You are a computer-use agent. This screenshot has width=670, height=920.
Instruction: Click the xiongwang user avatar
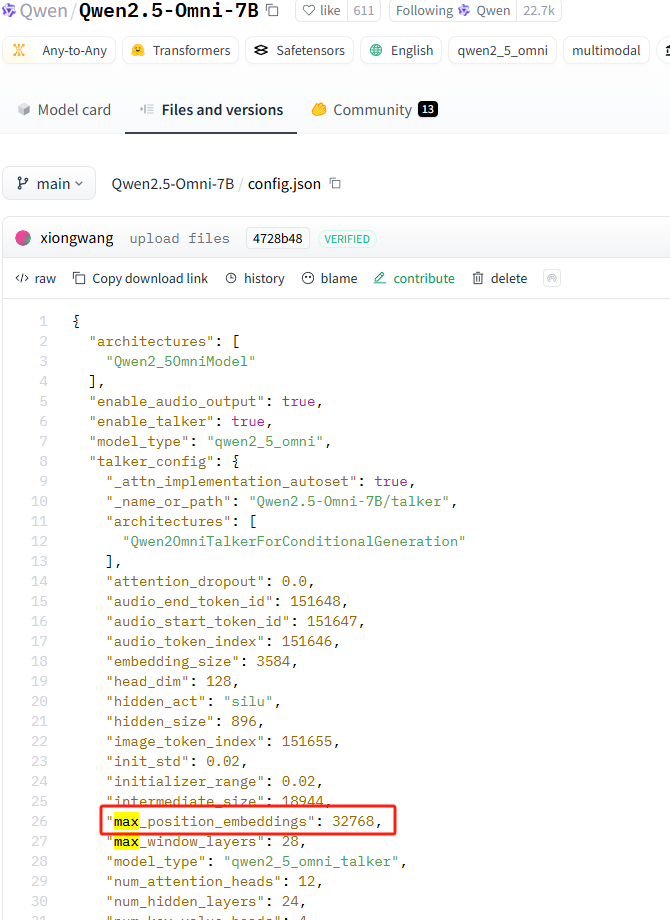23,238
